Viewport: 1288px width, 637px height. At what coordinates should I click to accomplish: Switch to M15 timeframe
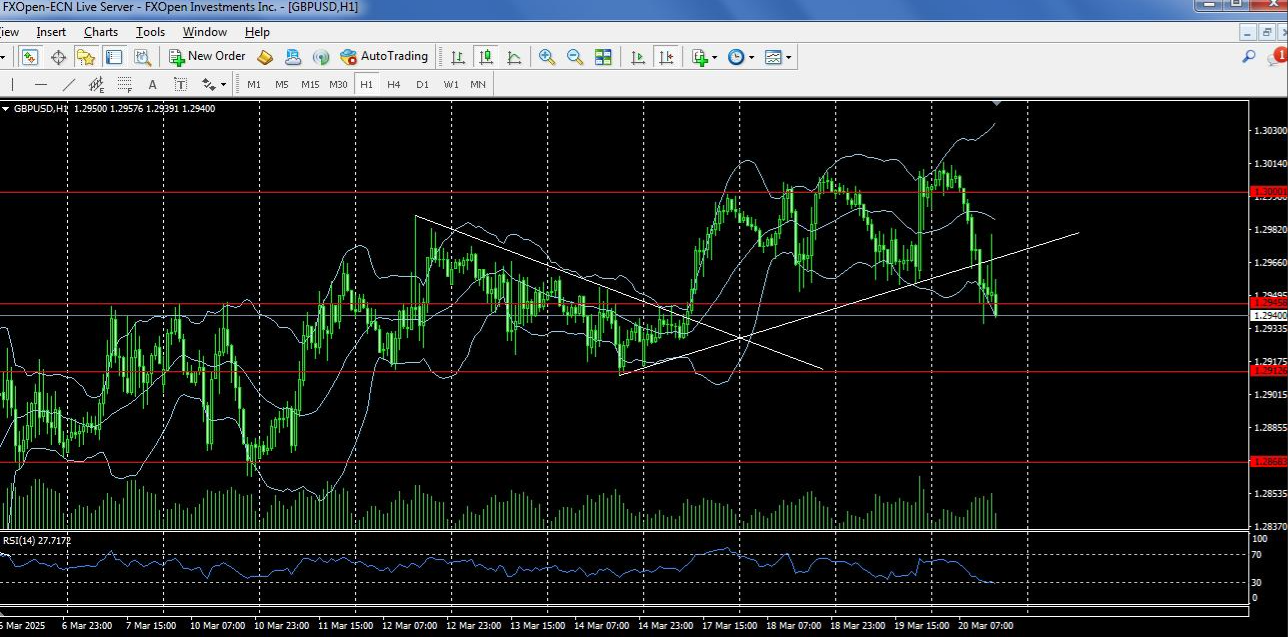click(x=310, y=84)
